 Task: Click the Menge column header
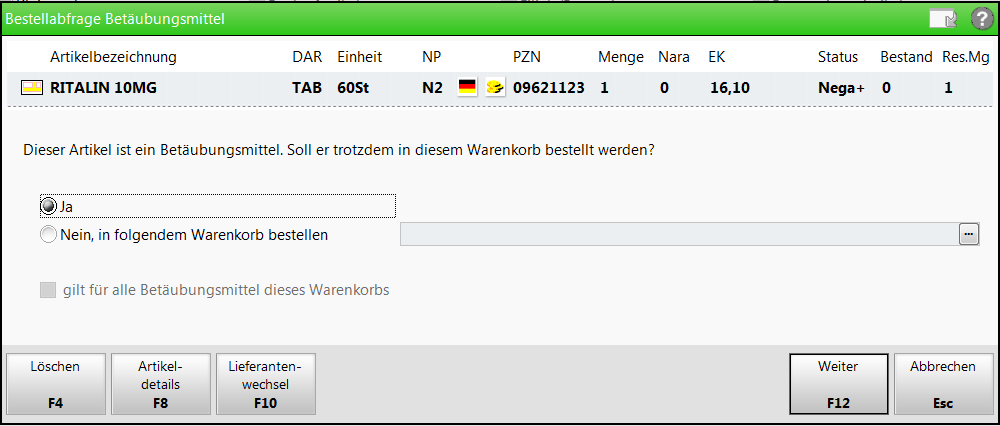pyautogui.click(x=621, y=57)
